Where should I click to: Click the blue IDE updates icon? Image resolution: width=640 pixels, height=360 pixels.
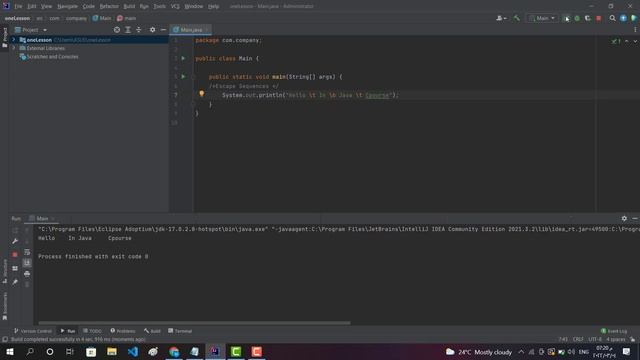623,18
